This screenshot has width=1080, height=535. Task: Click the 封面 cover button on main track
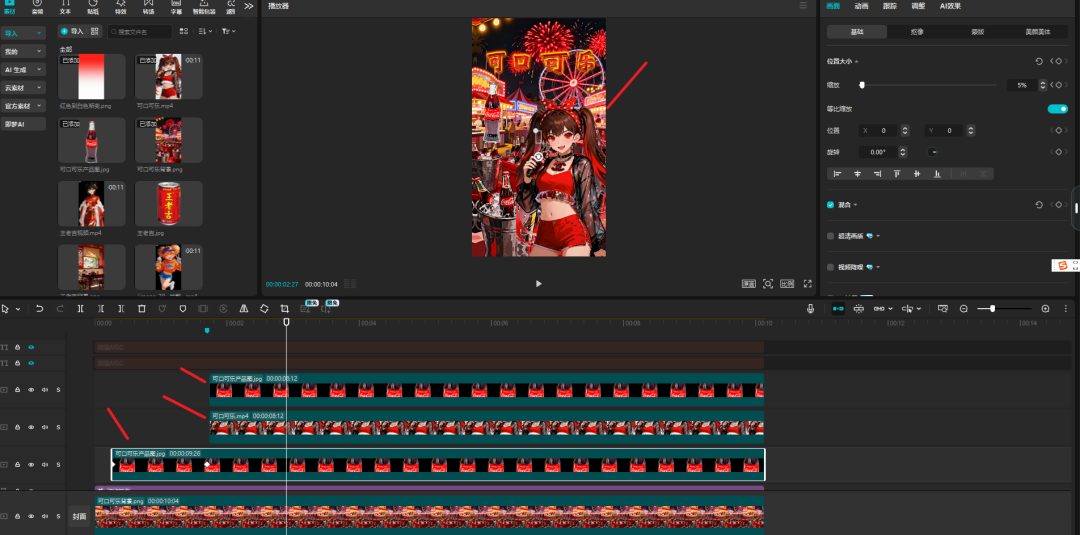pos(79,517)
